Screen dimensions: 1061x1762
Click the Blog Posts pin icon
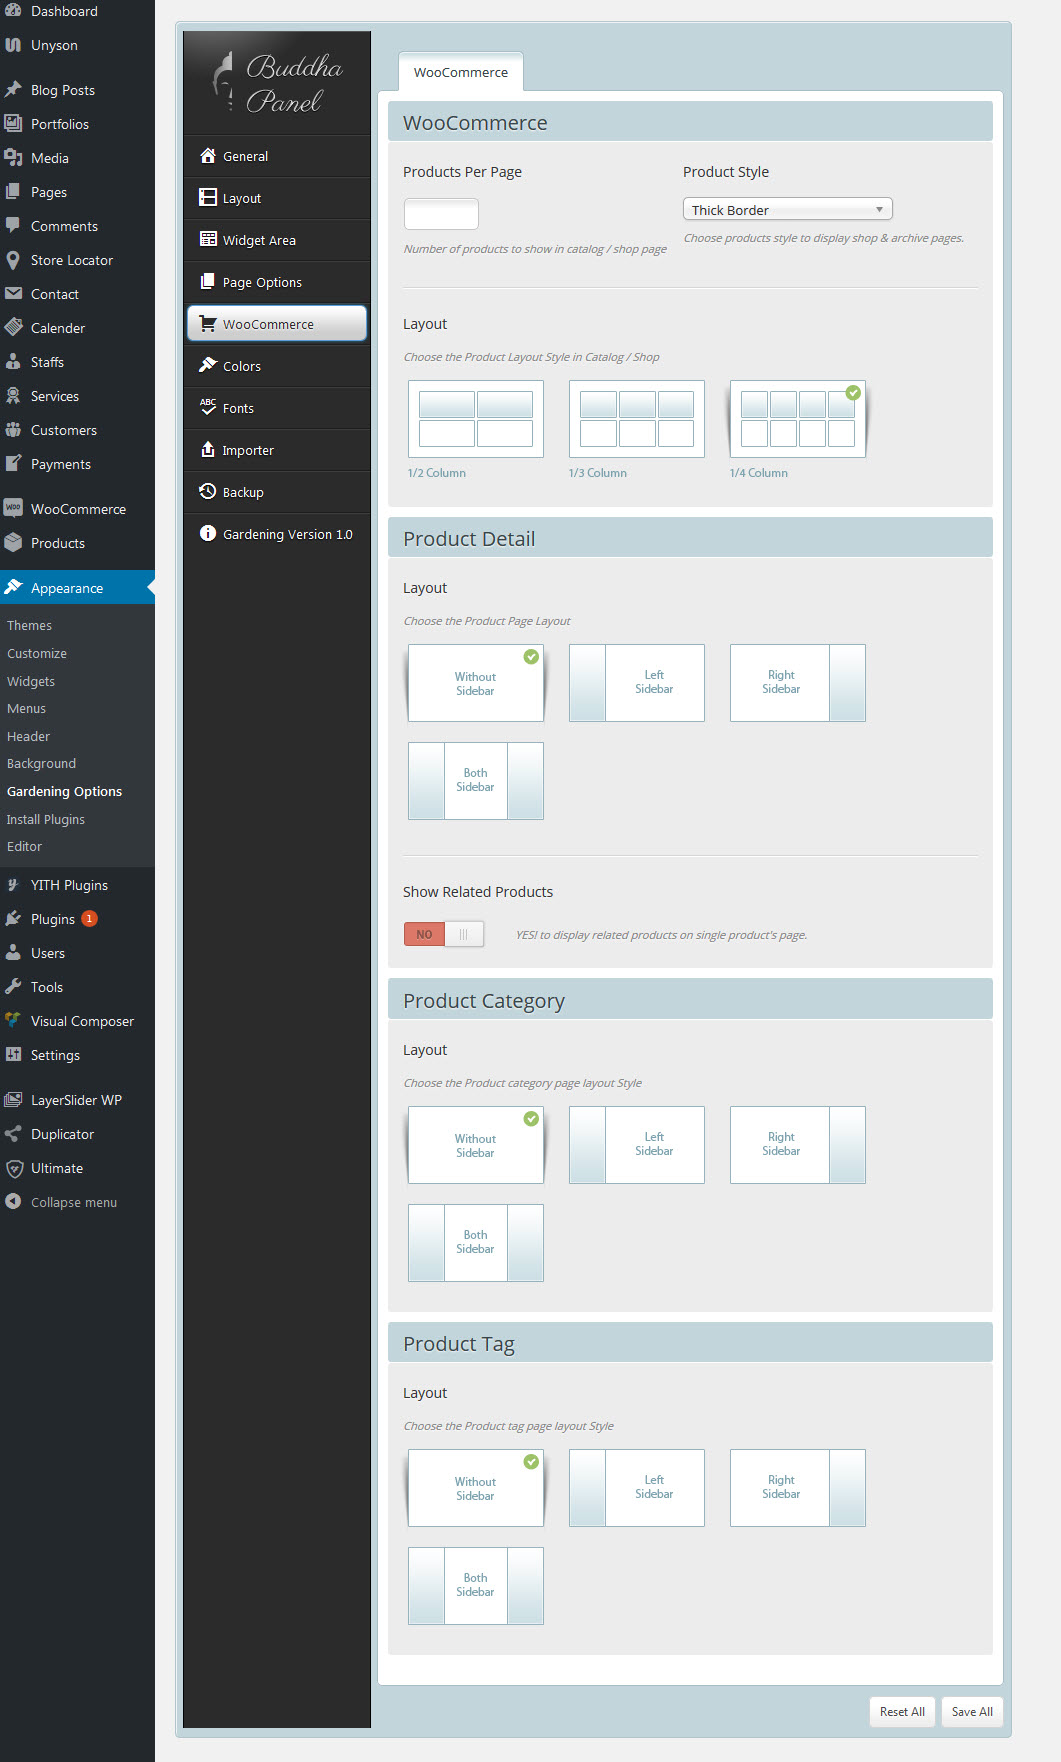pos(13,90)
